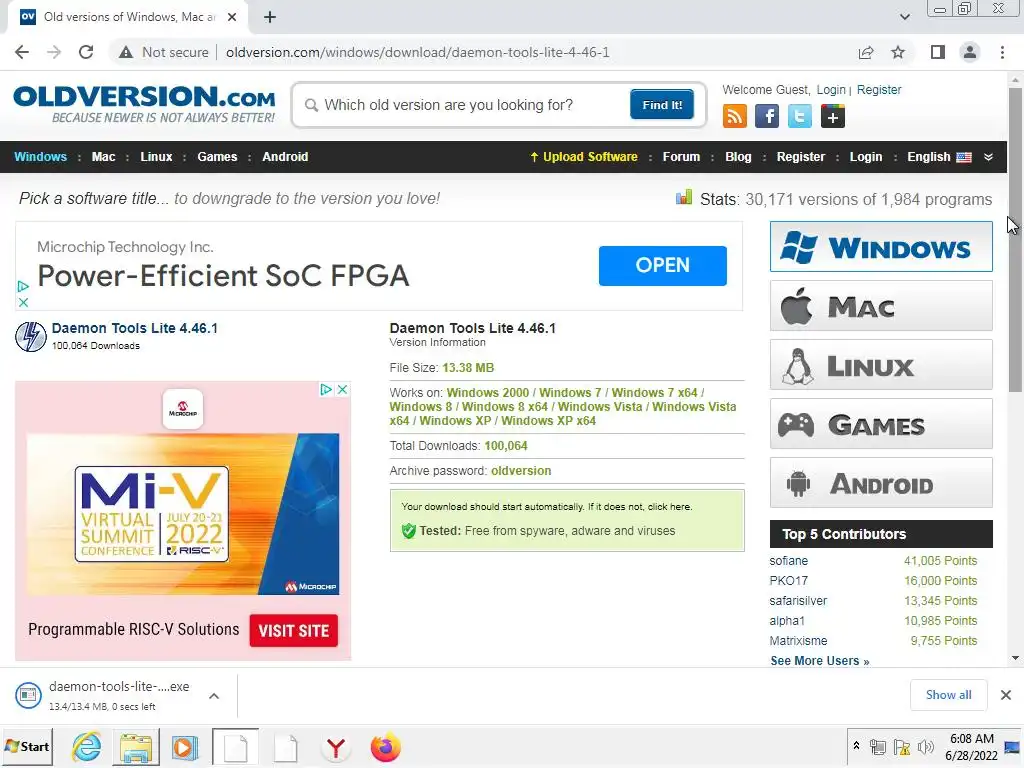Launch Firefox from the taskbar
This screenshot has width=1024, height=768.
385,747
